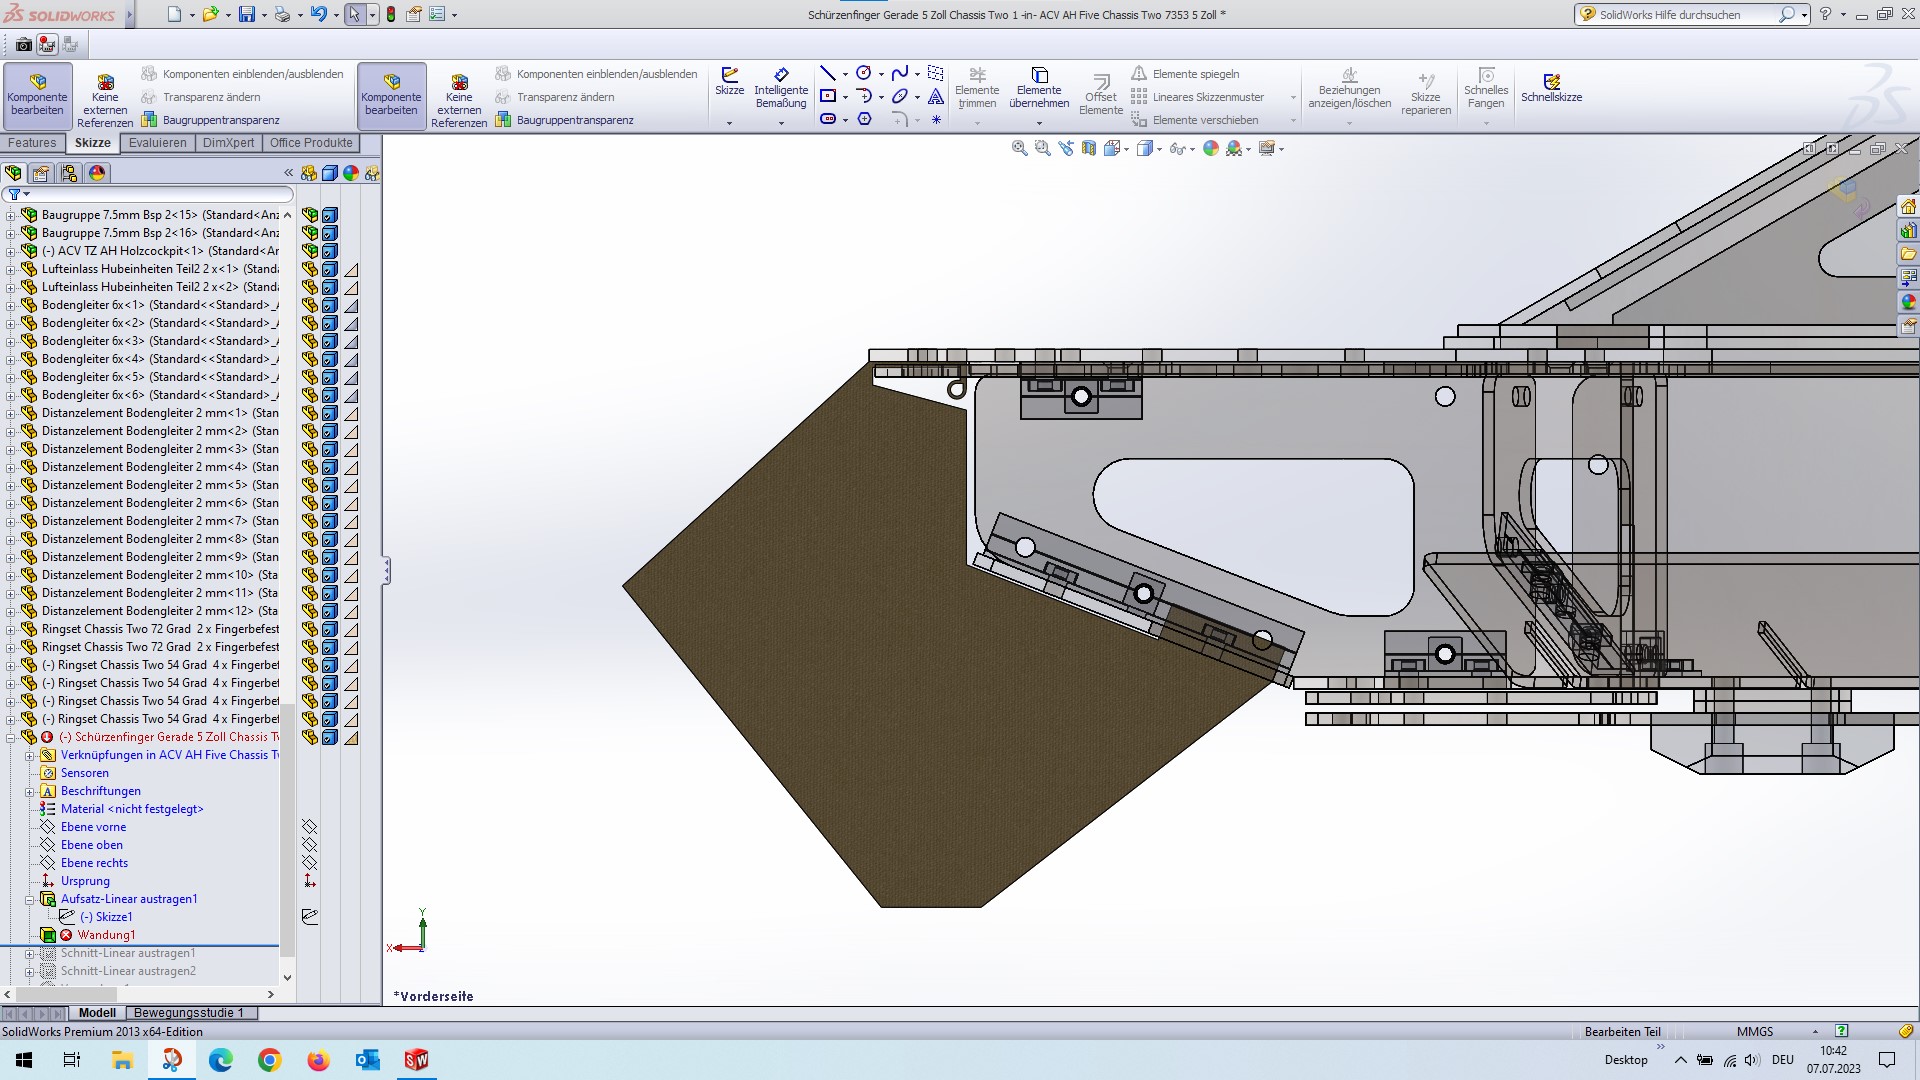Open the Skizze button dropdown arrow
This screenshot has width=1920, height=1080.
(729, 123)
